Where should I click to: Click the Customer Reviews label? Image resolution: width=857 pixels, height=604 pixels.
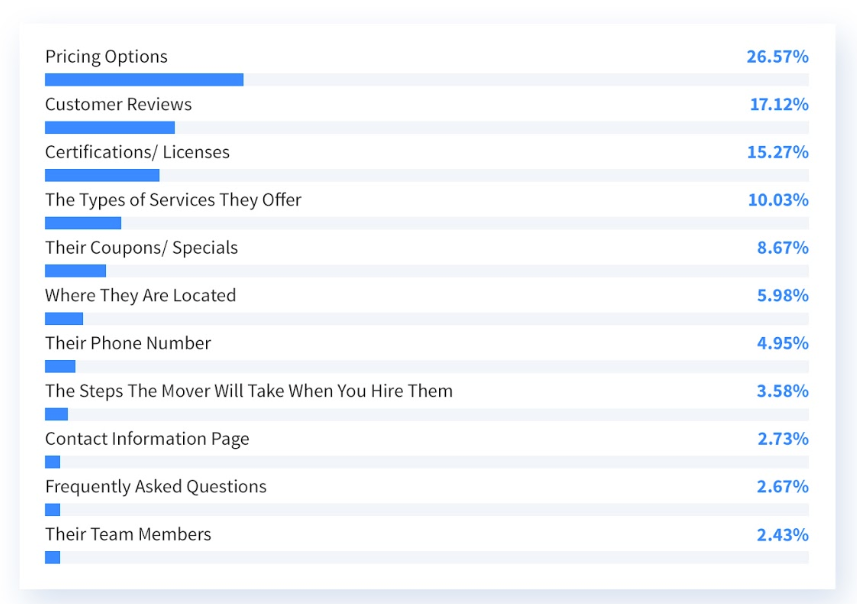pyautogui.click(x=118, y=104)
